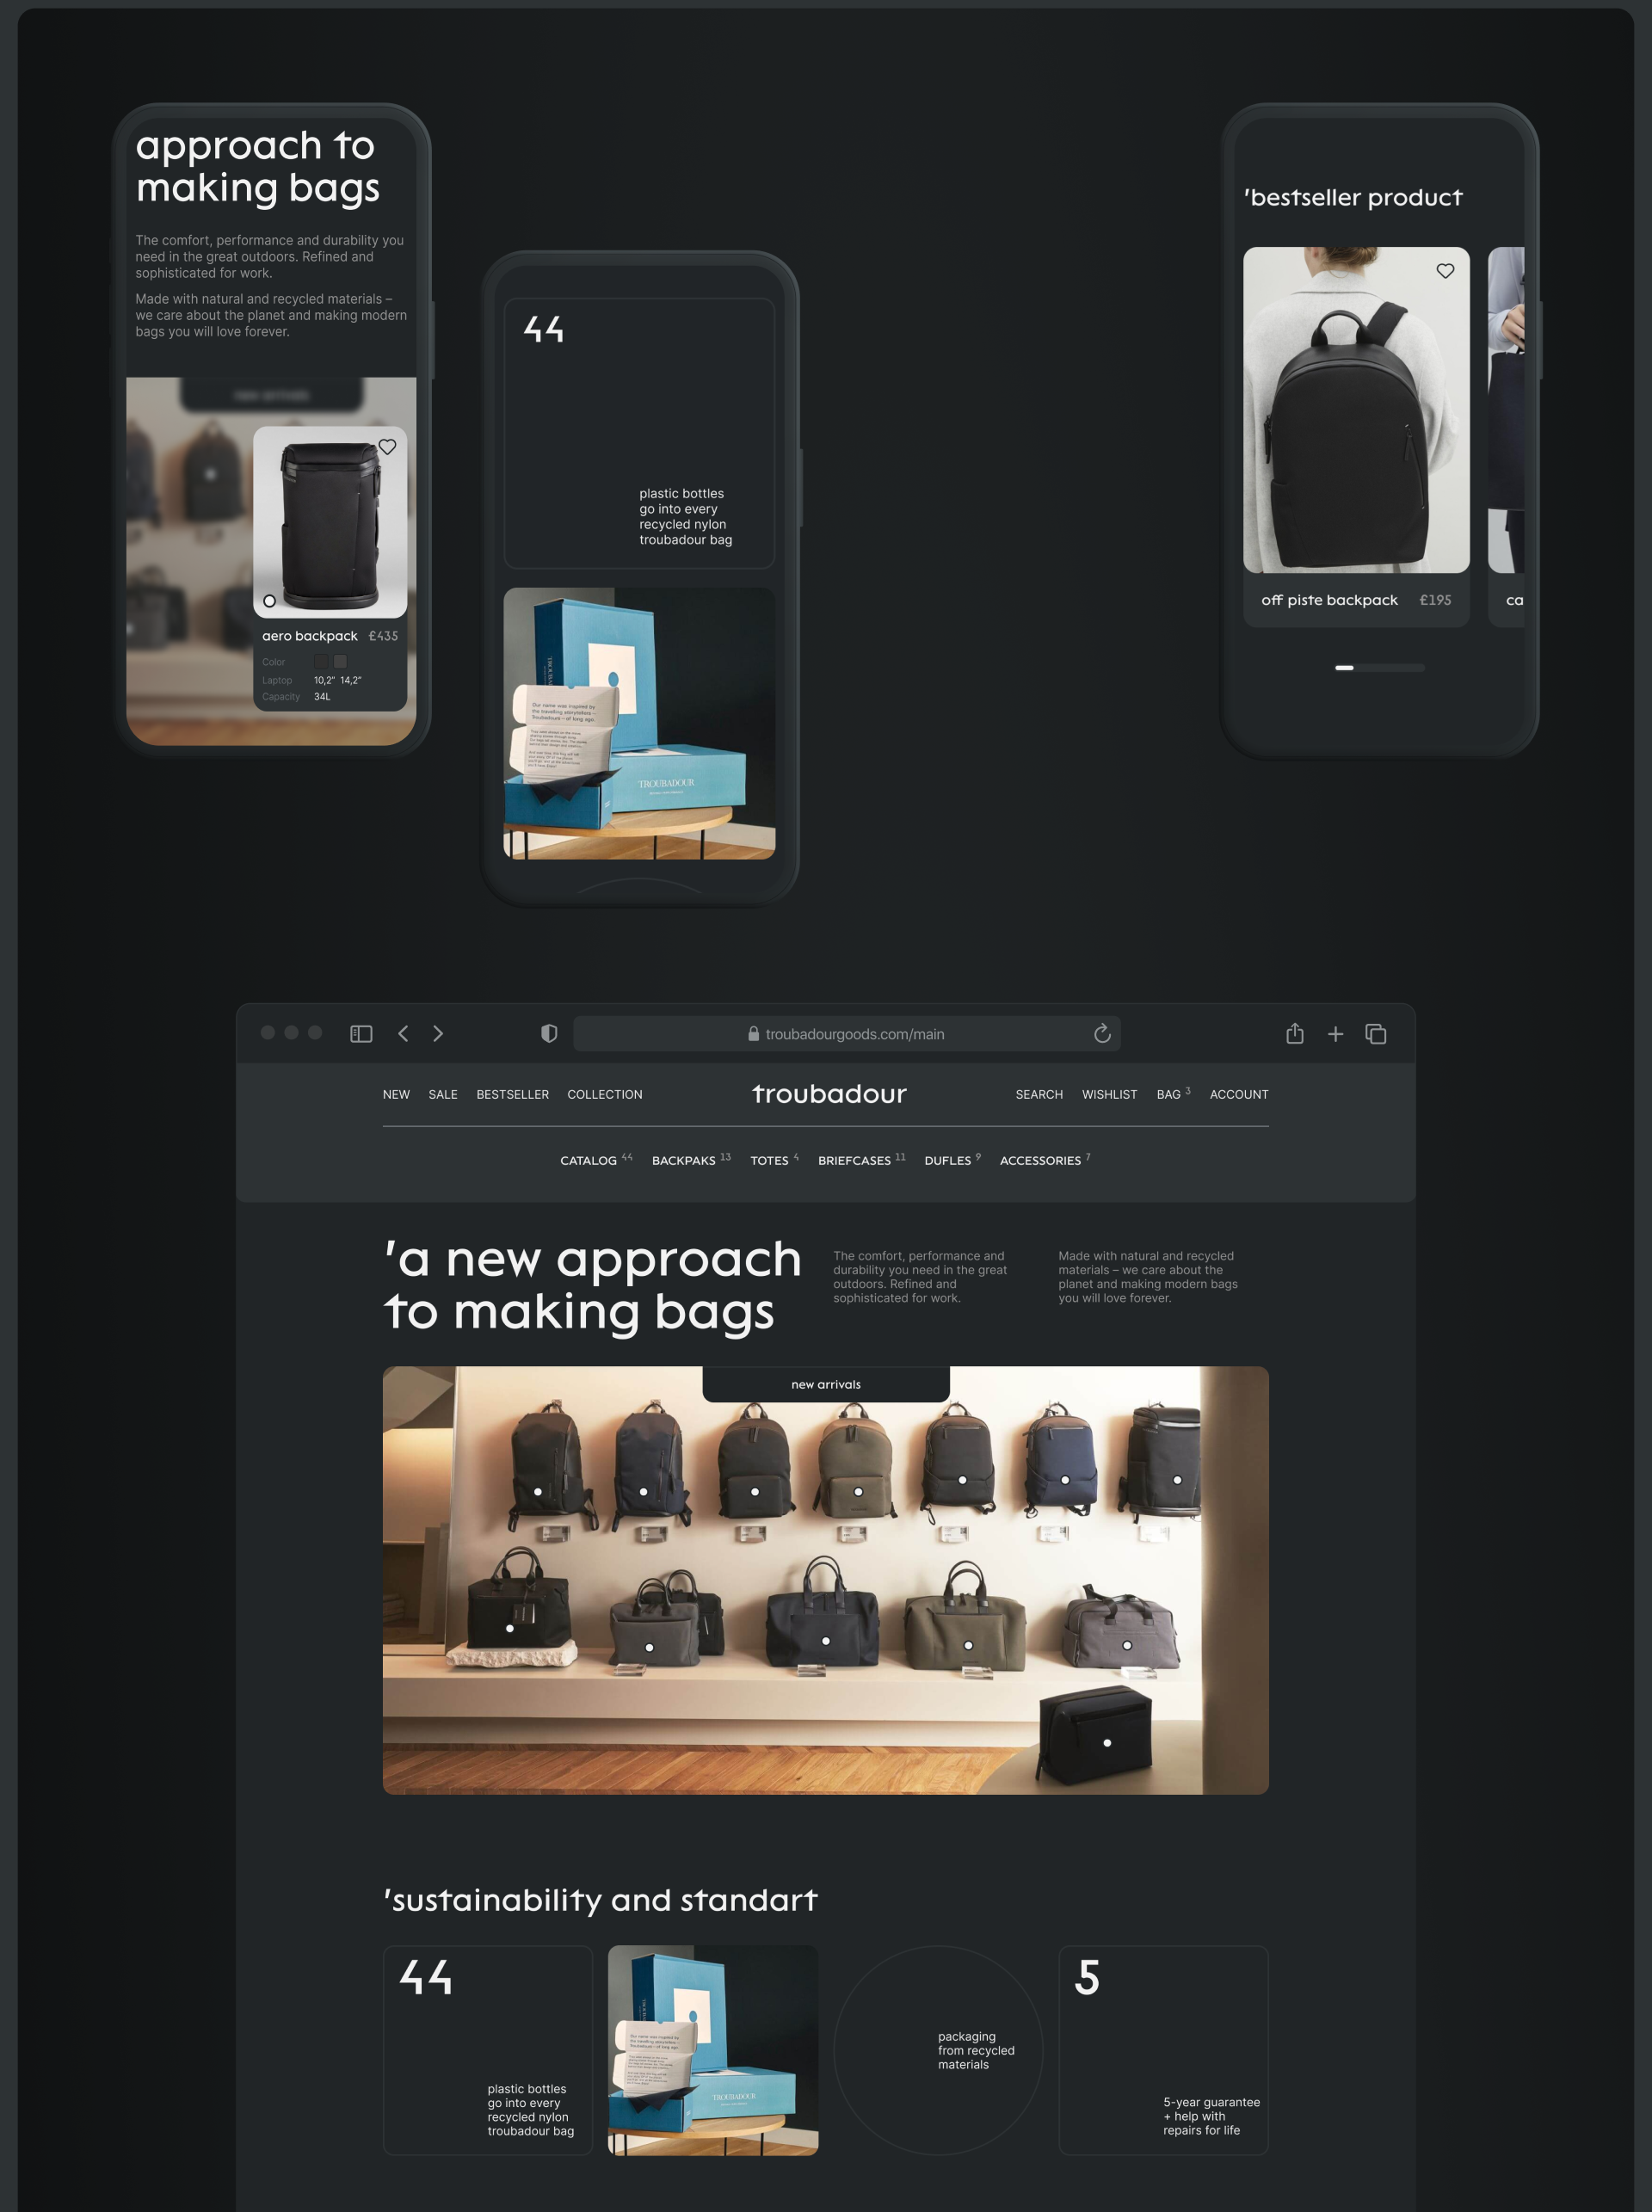
Task: Open the WISHLIST link
Action: 1109,1094
